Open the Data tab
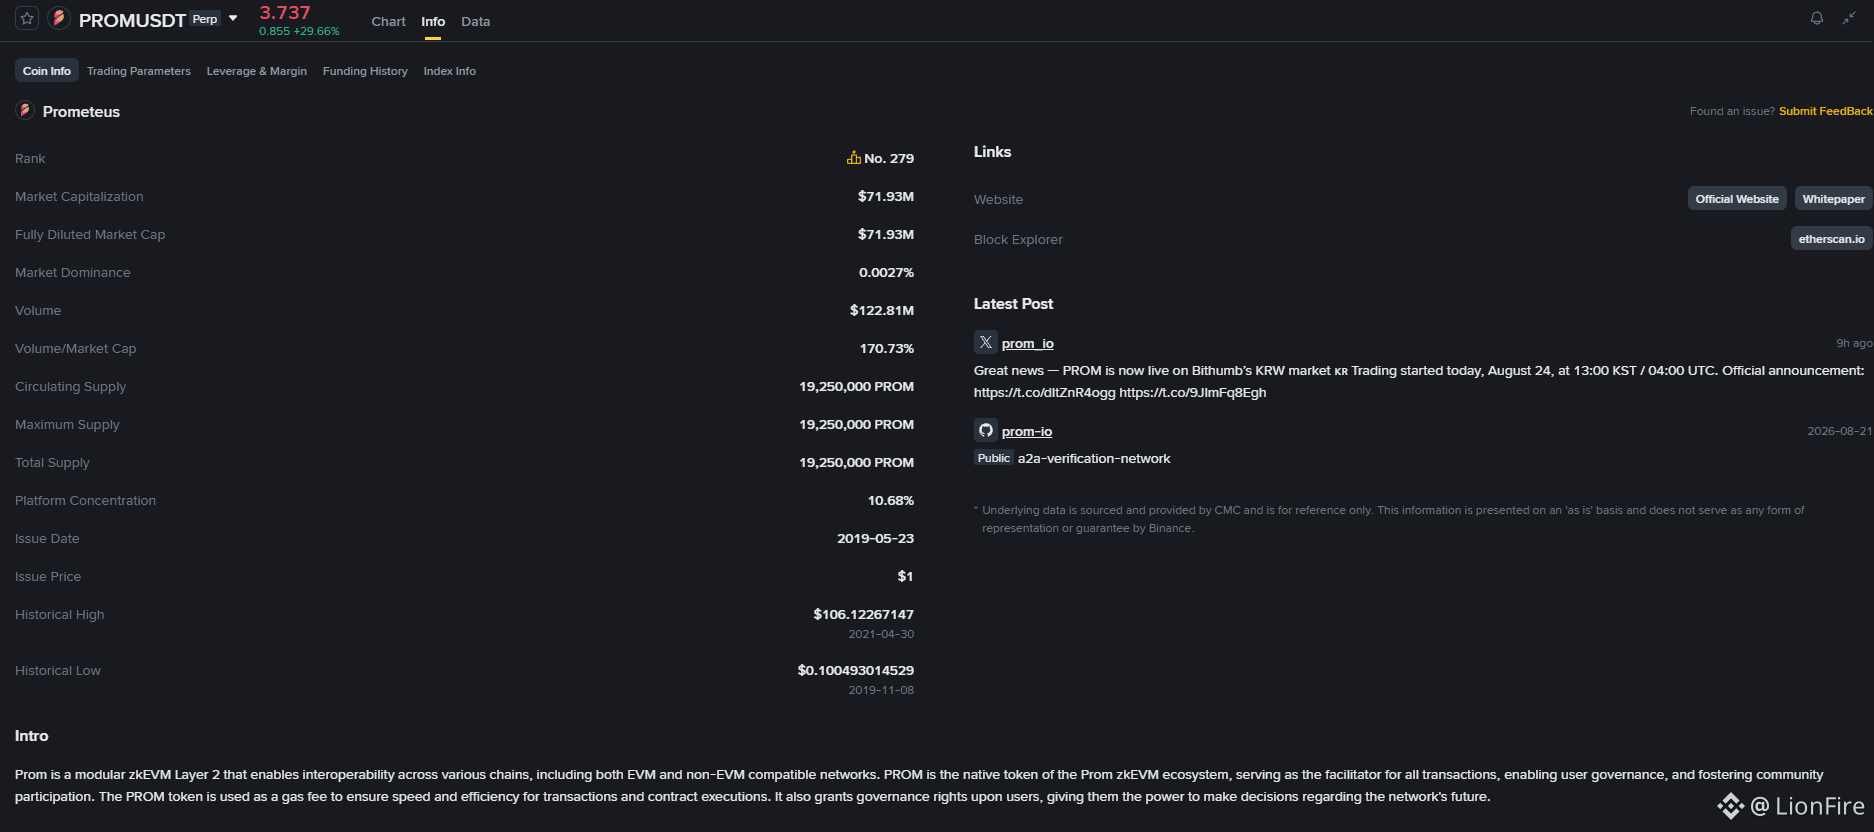This screenshot has height=832, width=1874. [x=476, y=21]
